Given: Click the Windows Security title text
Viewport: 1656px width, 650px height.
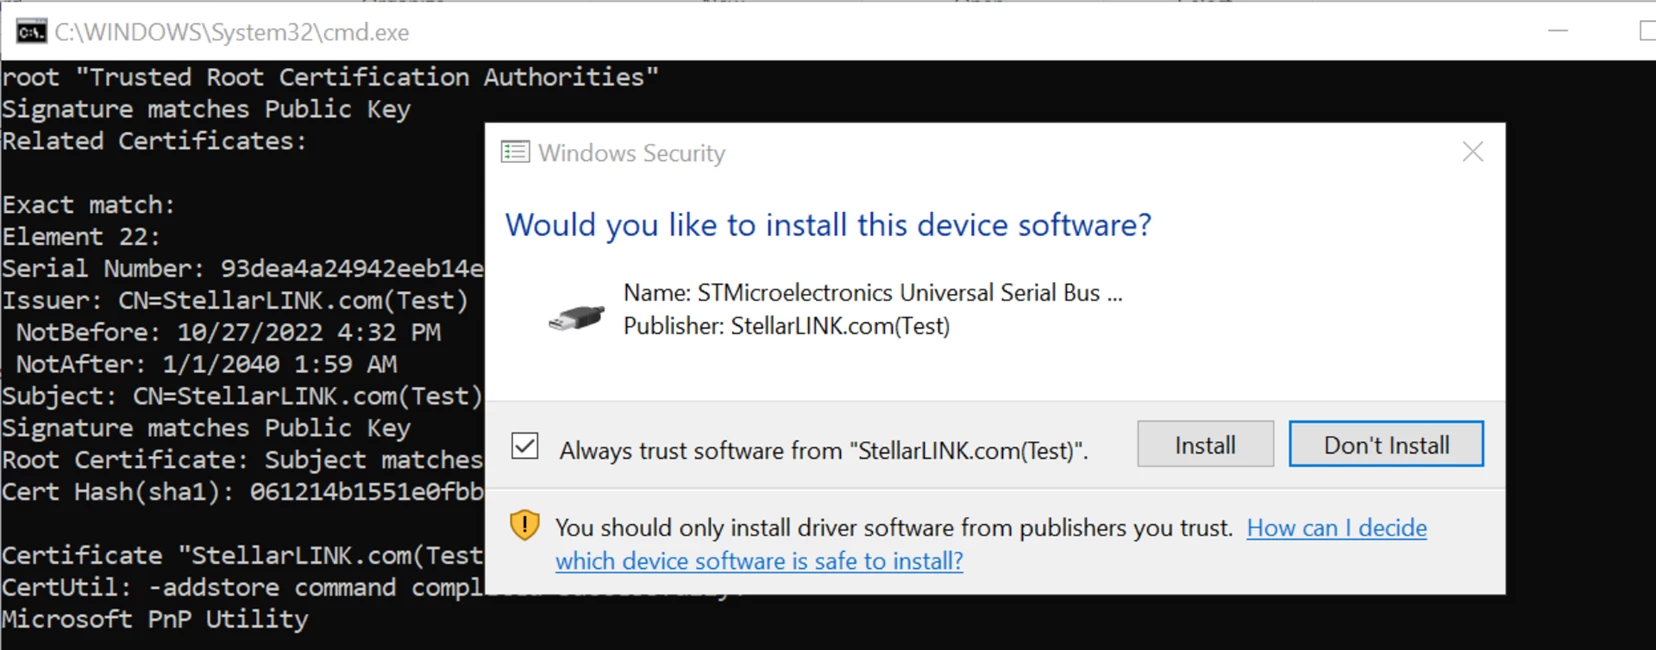Looking at the screenshot, I should 632,153.
